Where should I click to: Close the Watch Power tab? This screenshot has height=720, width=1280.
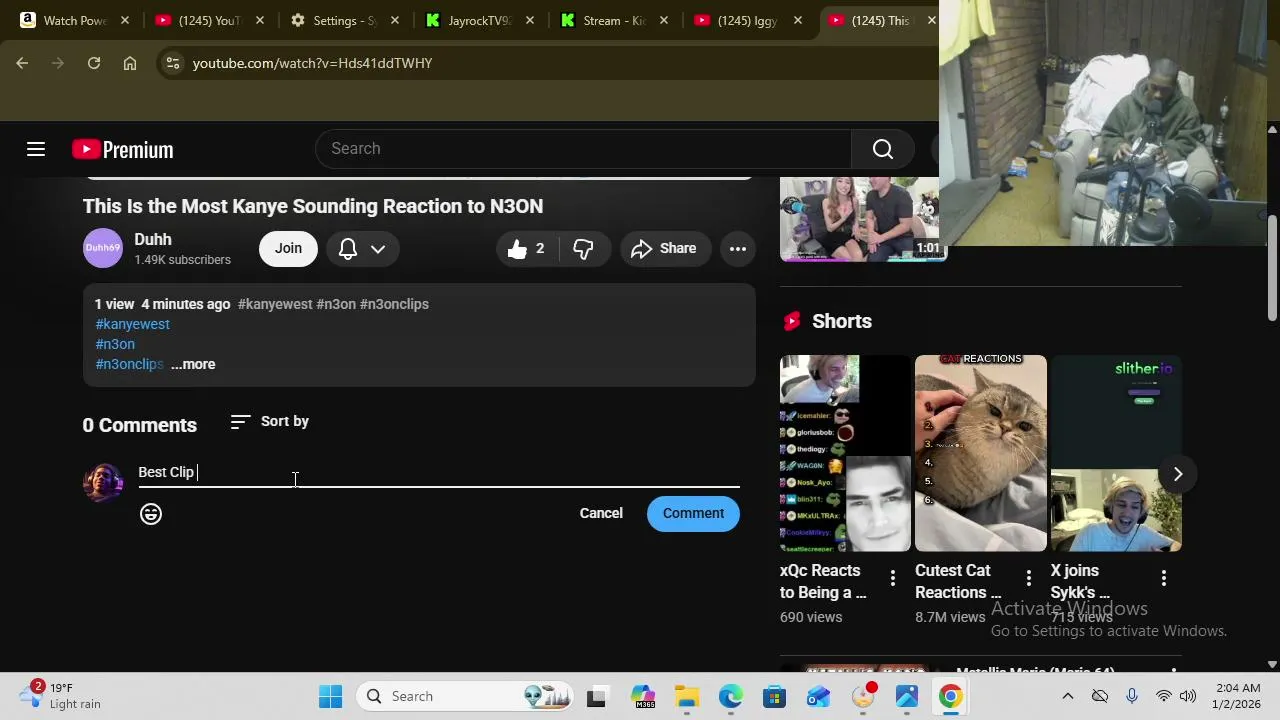[x=125, y=21]
